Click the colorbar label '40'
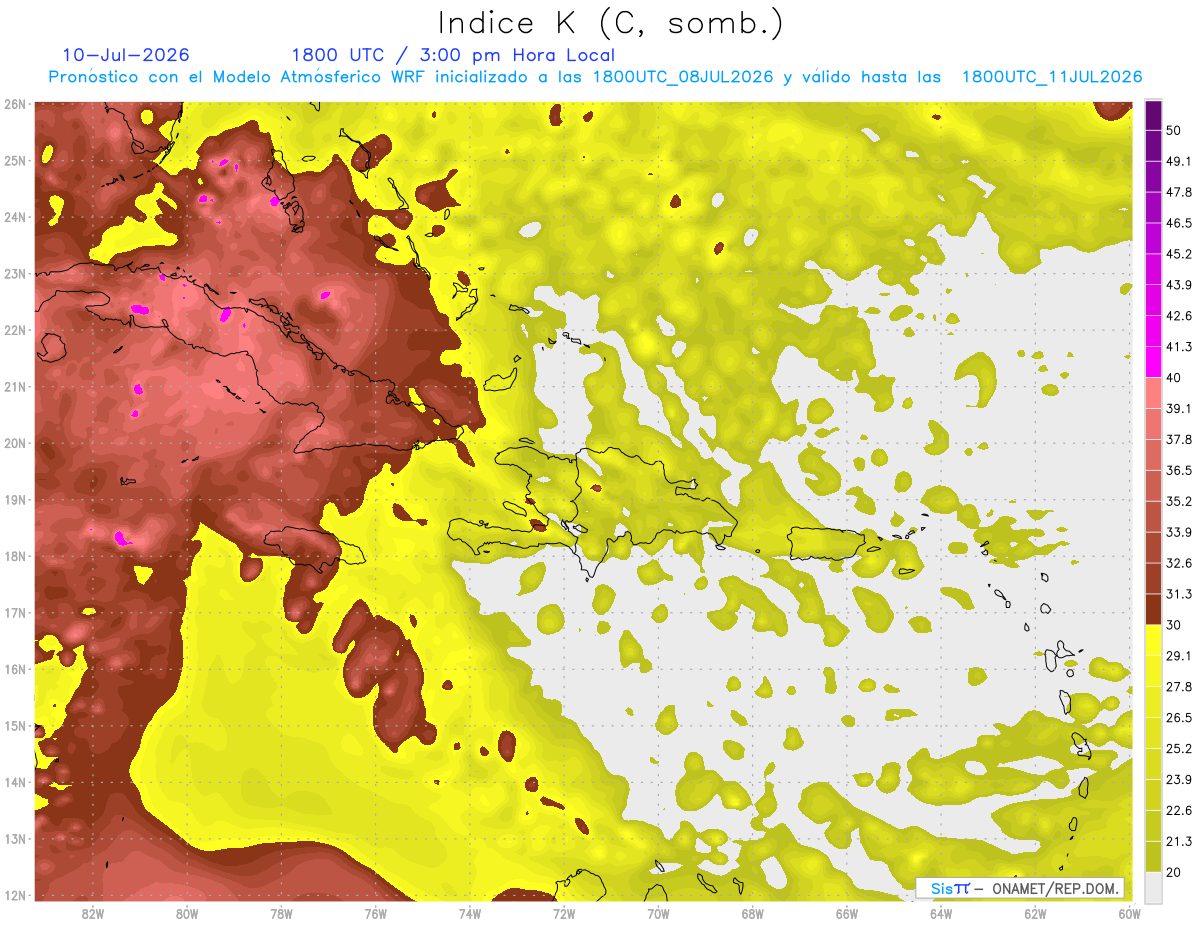Screen dimensions: 1200x927 [x=1174, y=378]
